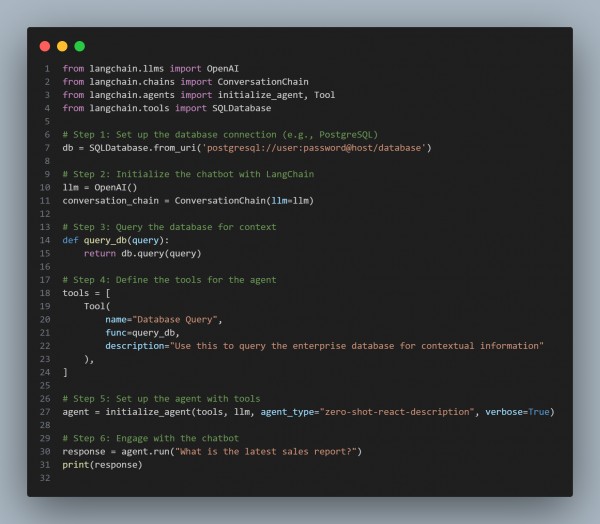Image resolution: width=600 pixels, height=524 pixels.
Task: Click 'print(response)' on line 31
Action: click(x=102, y=465)
